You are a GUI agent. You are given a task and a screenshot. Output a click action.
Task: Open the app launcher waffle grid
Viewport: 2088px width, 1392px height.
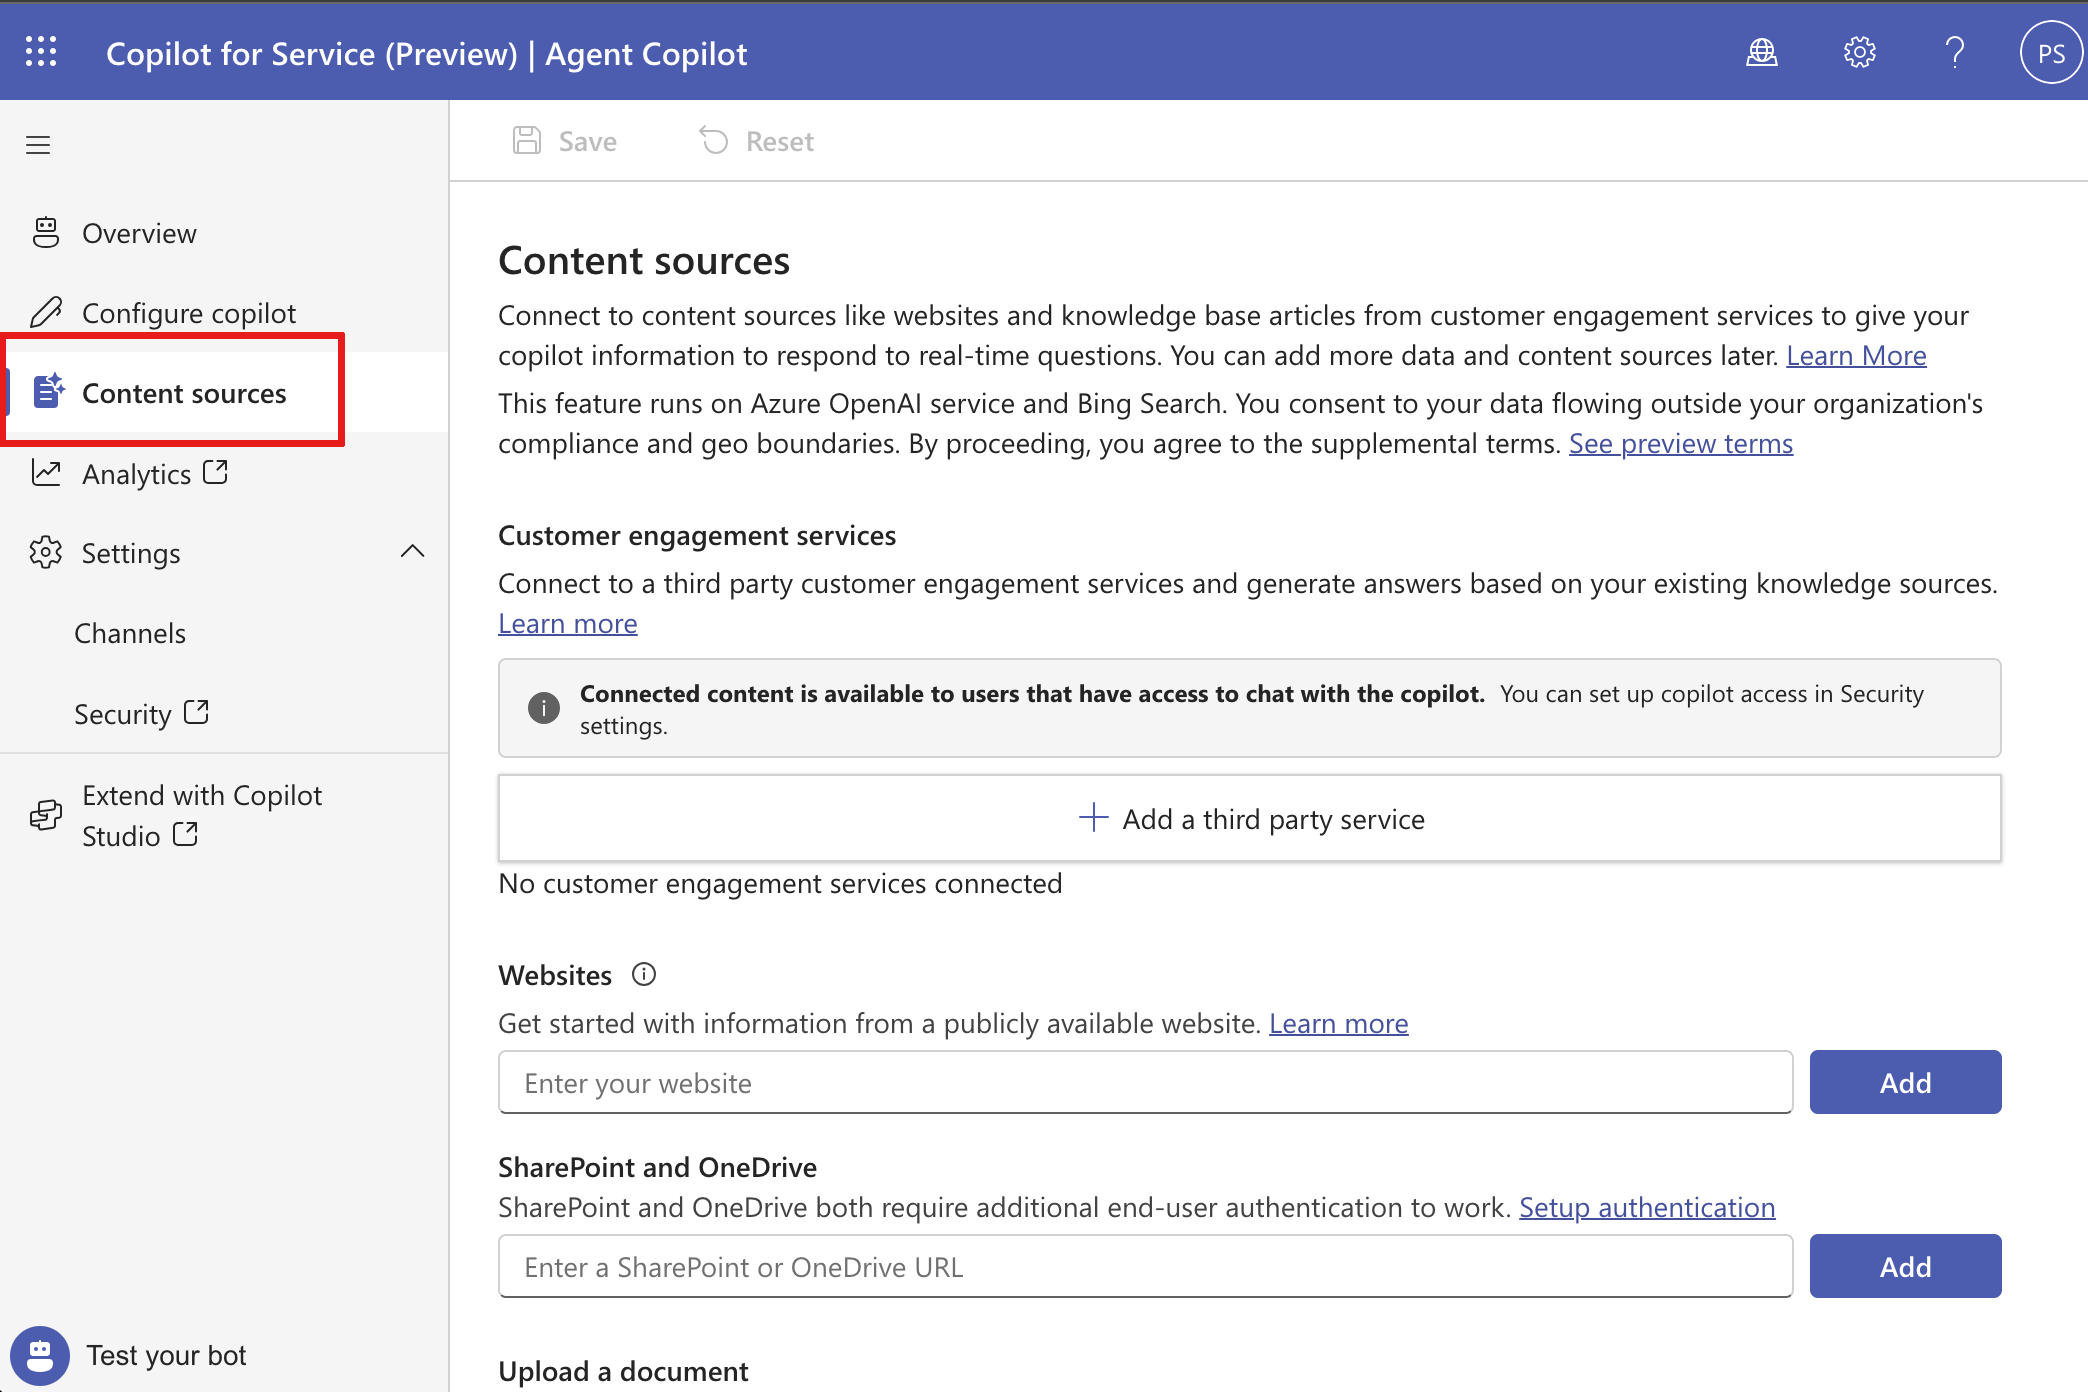coord(41,51)
